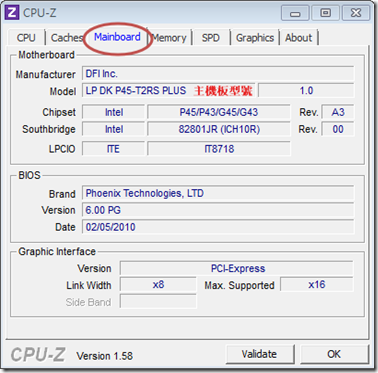This screenshot has width=378, height=373.
Task: View the About tab
Action: (x=299, y=38)
